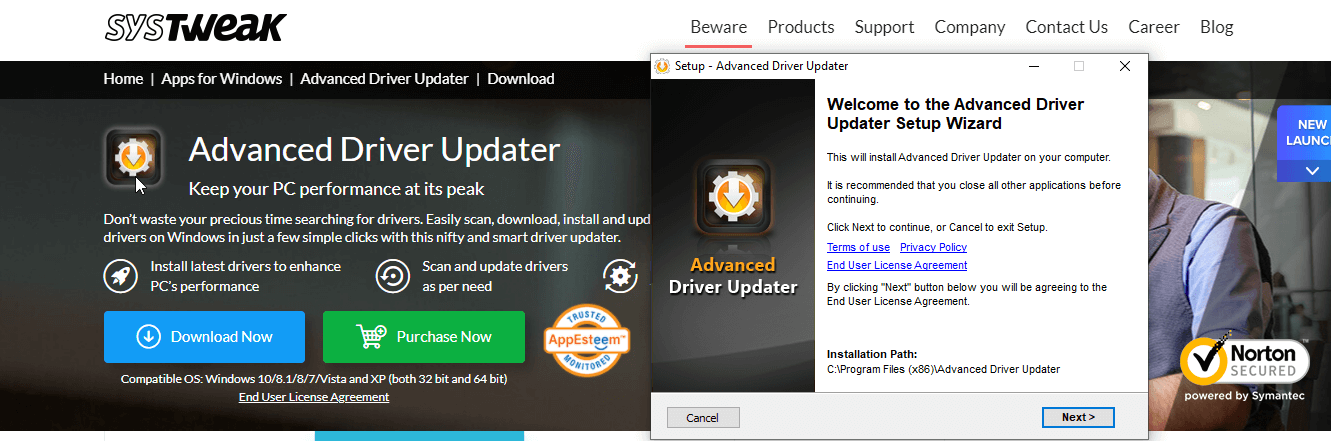Expand the New Launch banner chevron
1331x441 pixels.
click(1313, 171)
